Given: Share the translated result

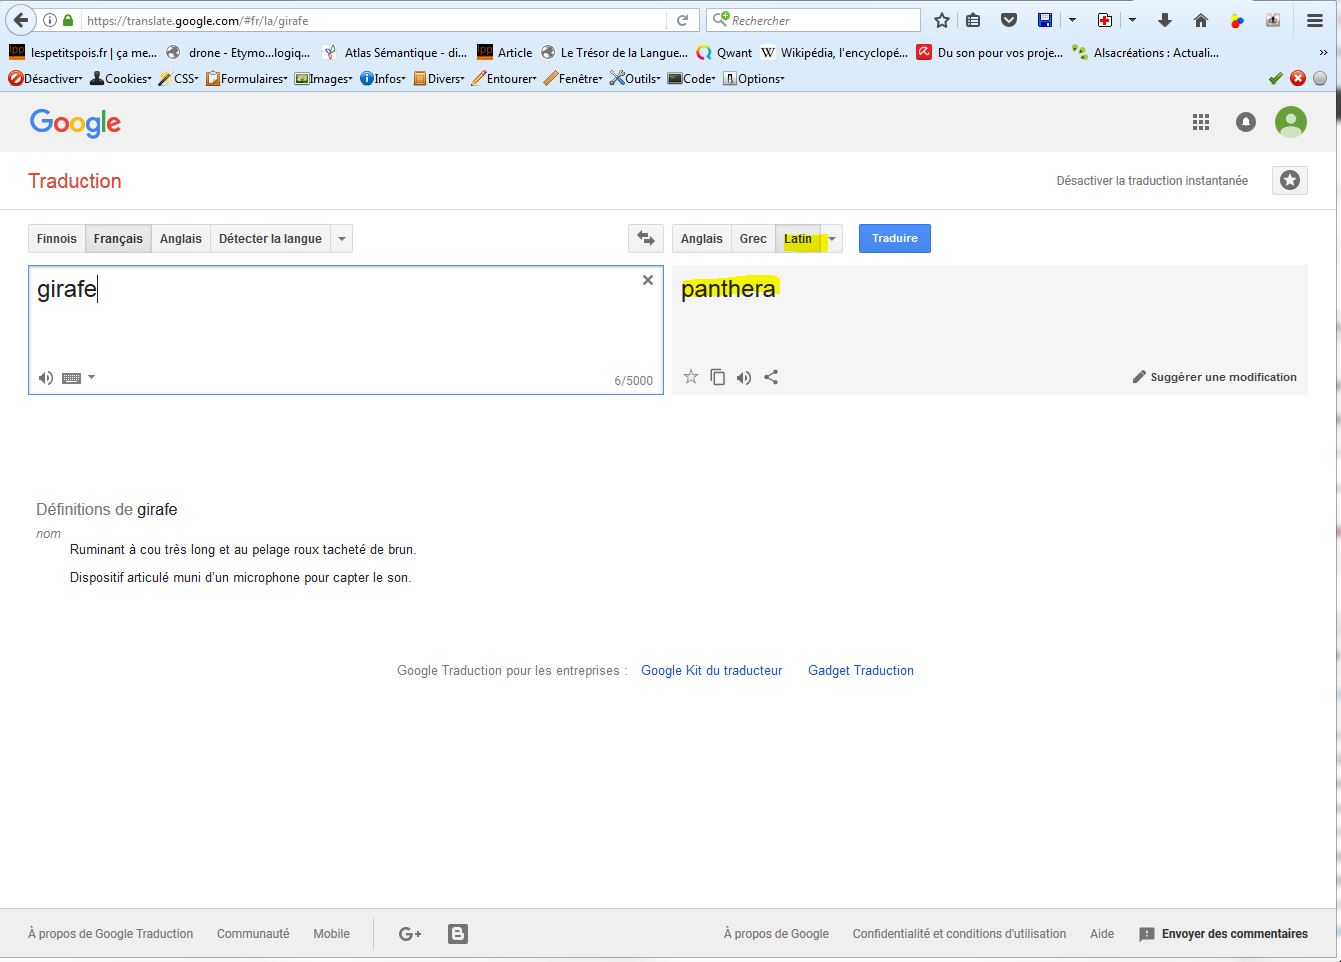Looking at the screenshot, I should click(771, 377).
